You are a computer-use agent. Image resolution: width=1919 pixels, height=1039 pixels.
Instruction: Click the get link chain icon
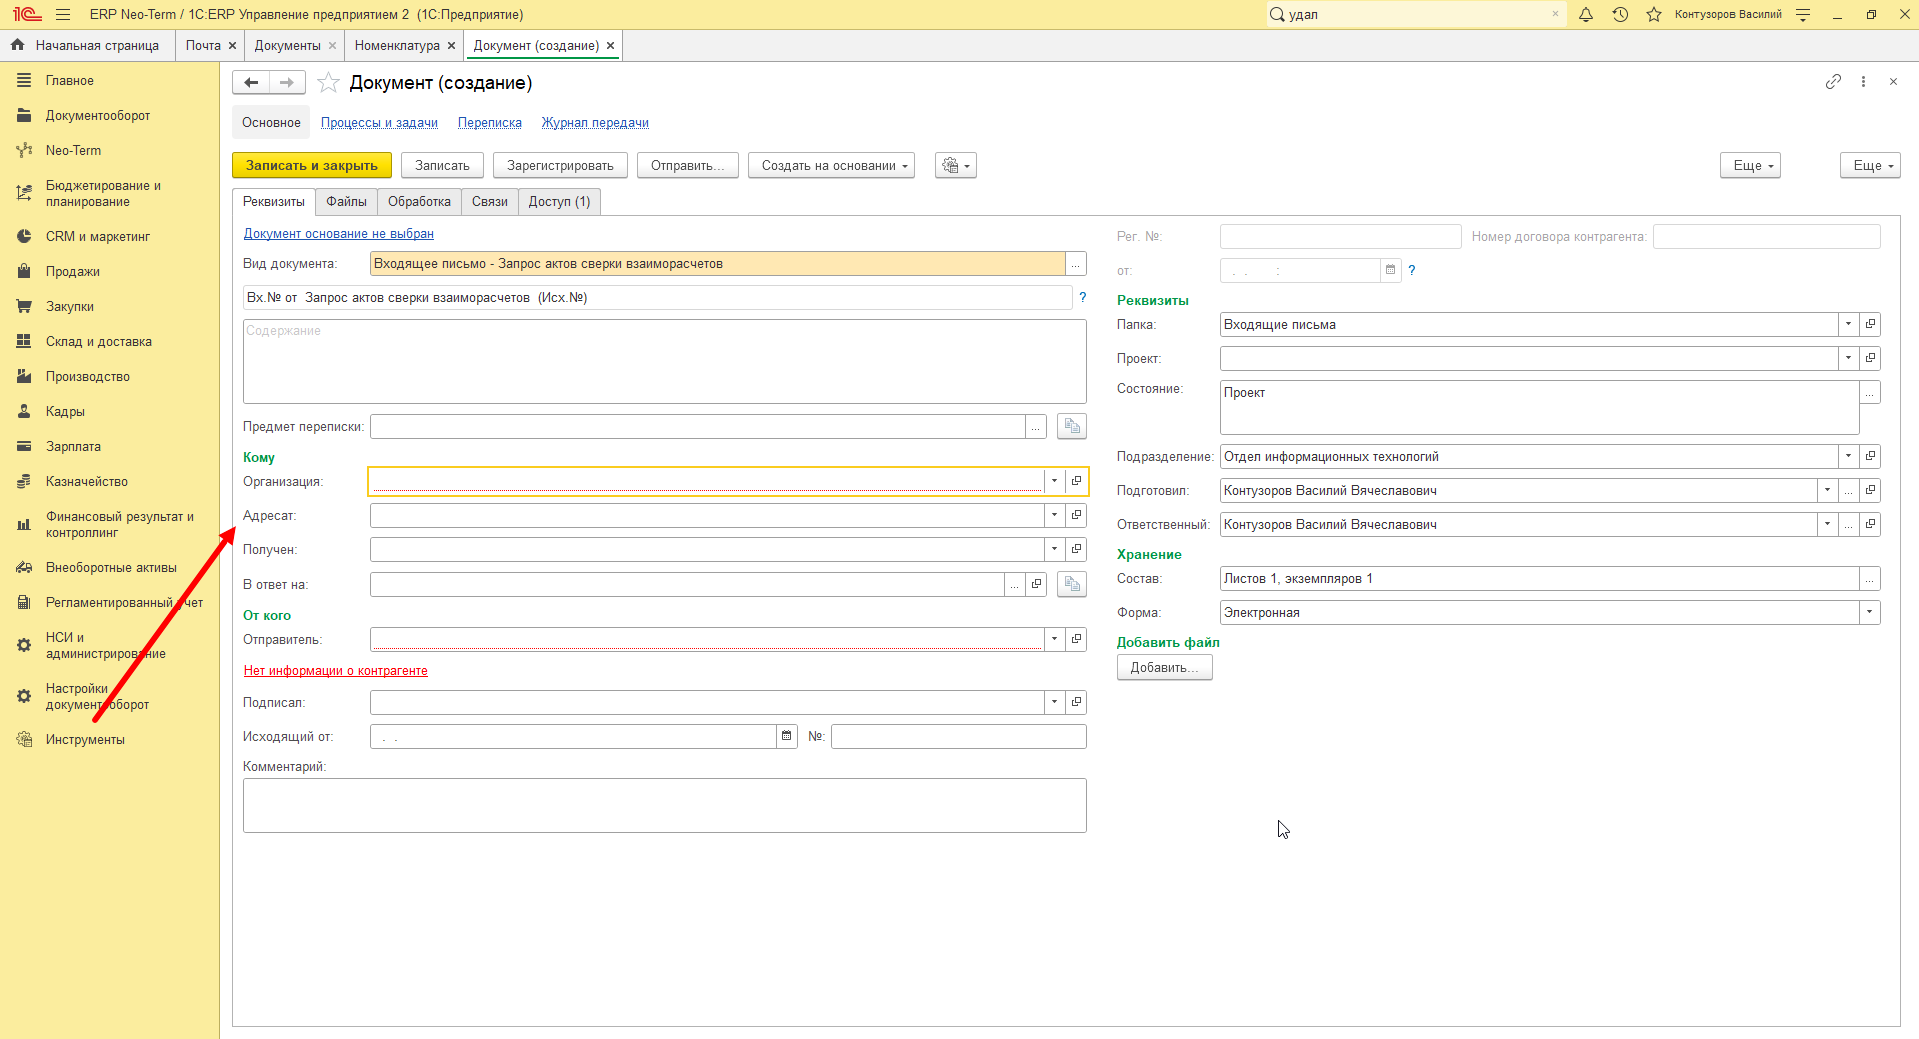click(x=1833, y=82)
